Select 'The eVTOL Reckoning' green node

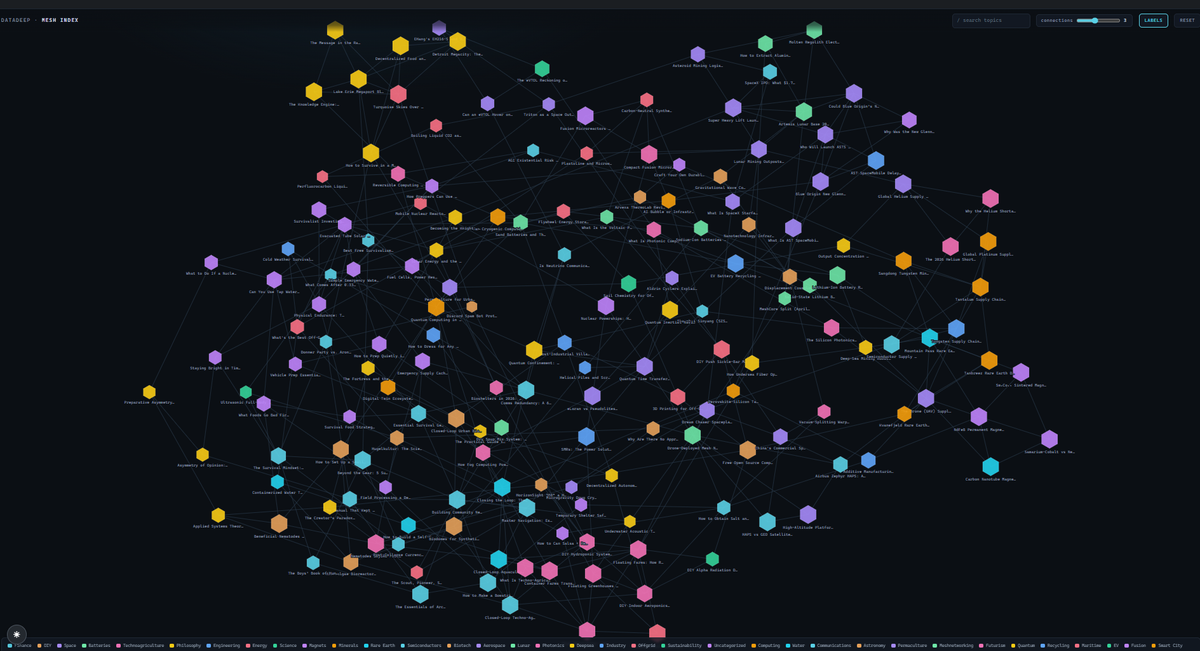[542, 69]
